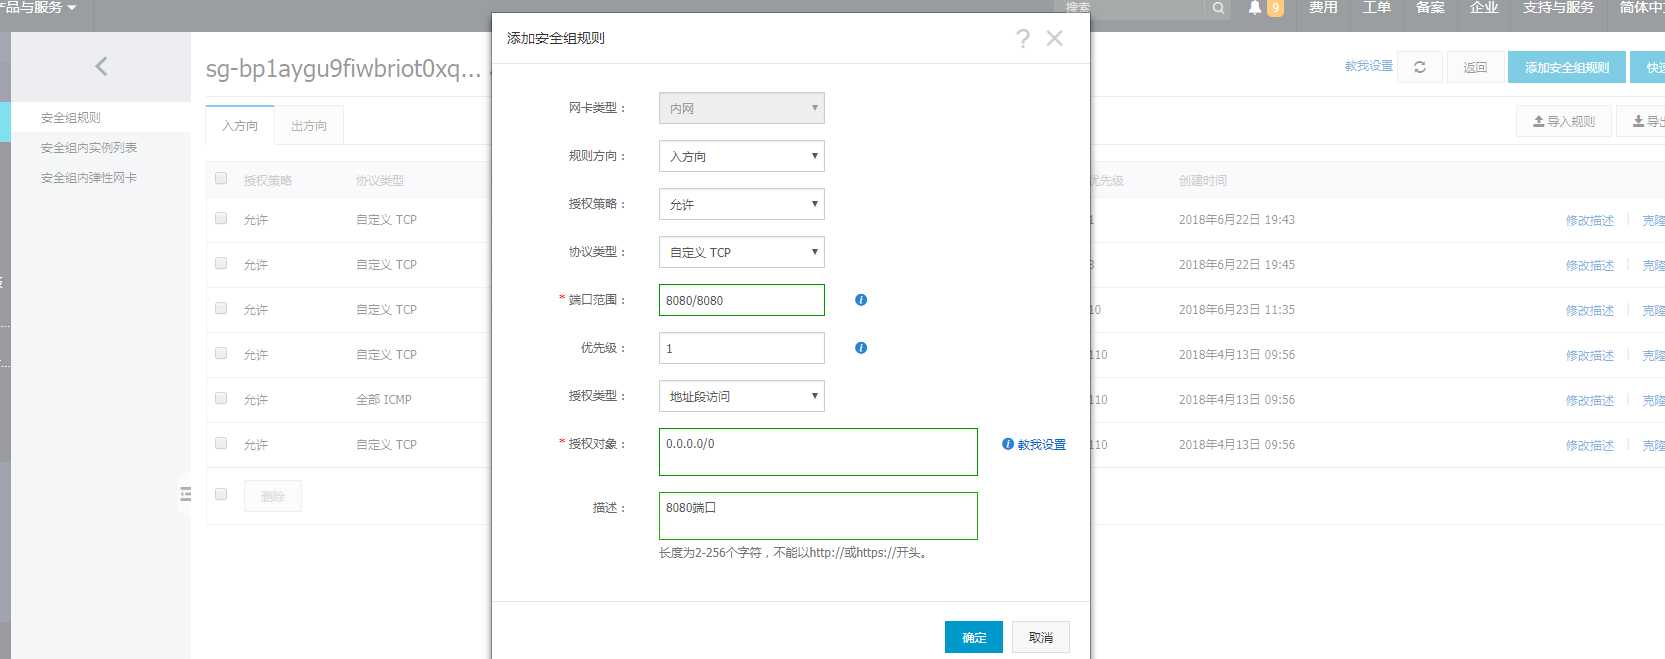
Task: Click 修改描述 for the 19:45 rule
Action: (x=1590, y=266)
